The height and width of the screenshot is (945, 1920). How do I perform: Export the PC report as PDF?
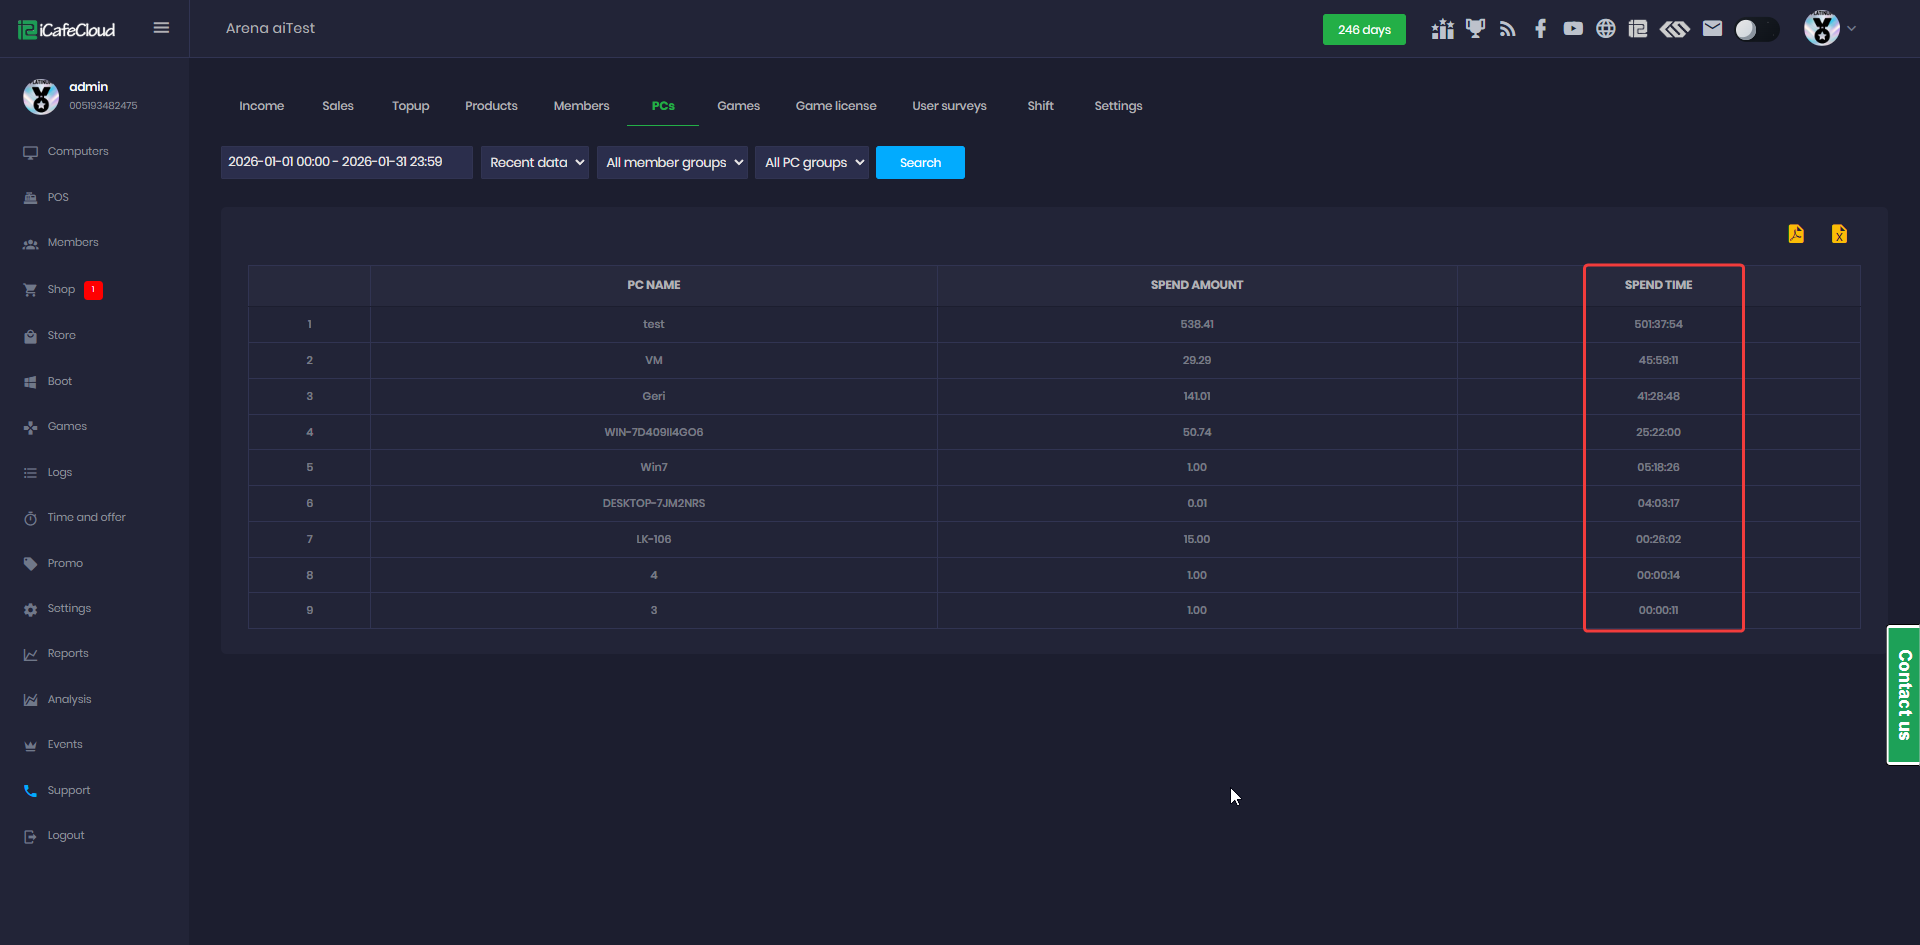[x=1796, y=234]
